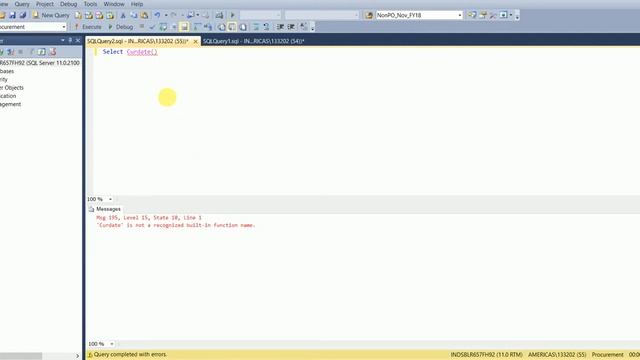Open the Query menu
640x360 pixels.
[x=22, y=4]
